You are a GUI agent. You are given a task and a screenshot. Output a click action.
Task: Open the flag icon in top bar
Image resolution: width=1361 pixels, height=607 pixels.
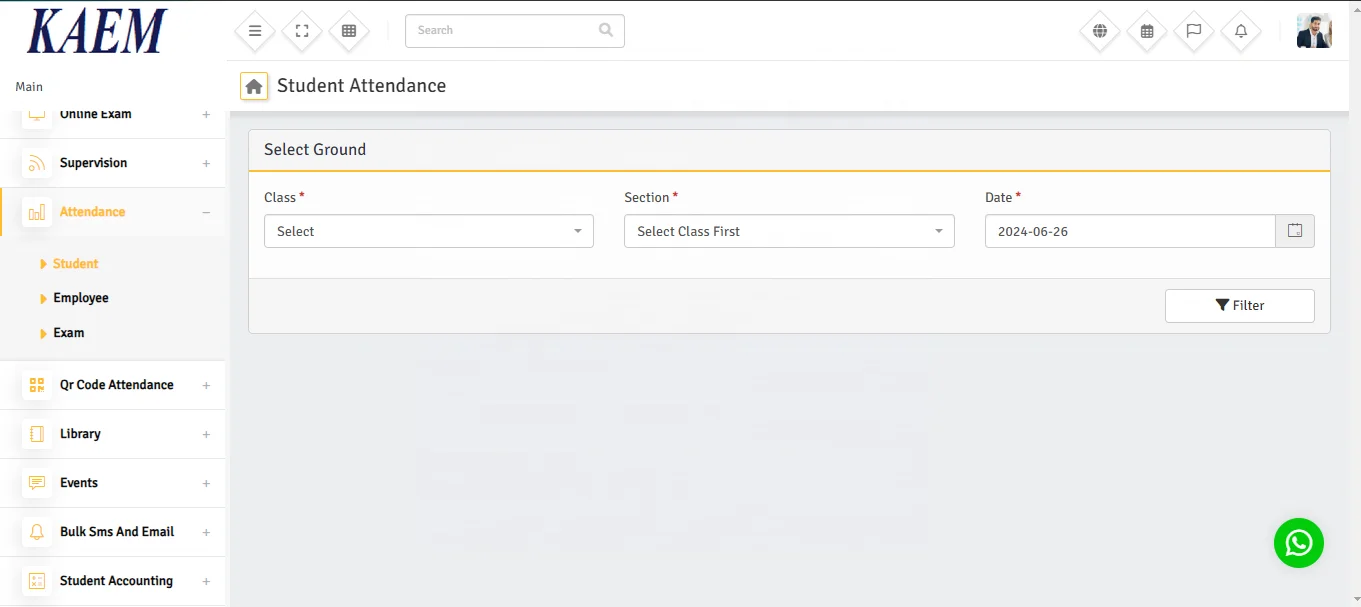1194,31
